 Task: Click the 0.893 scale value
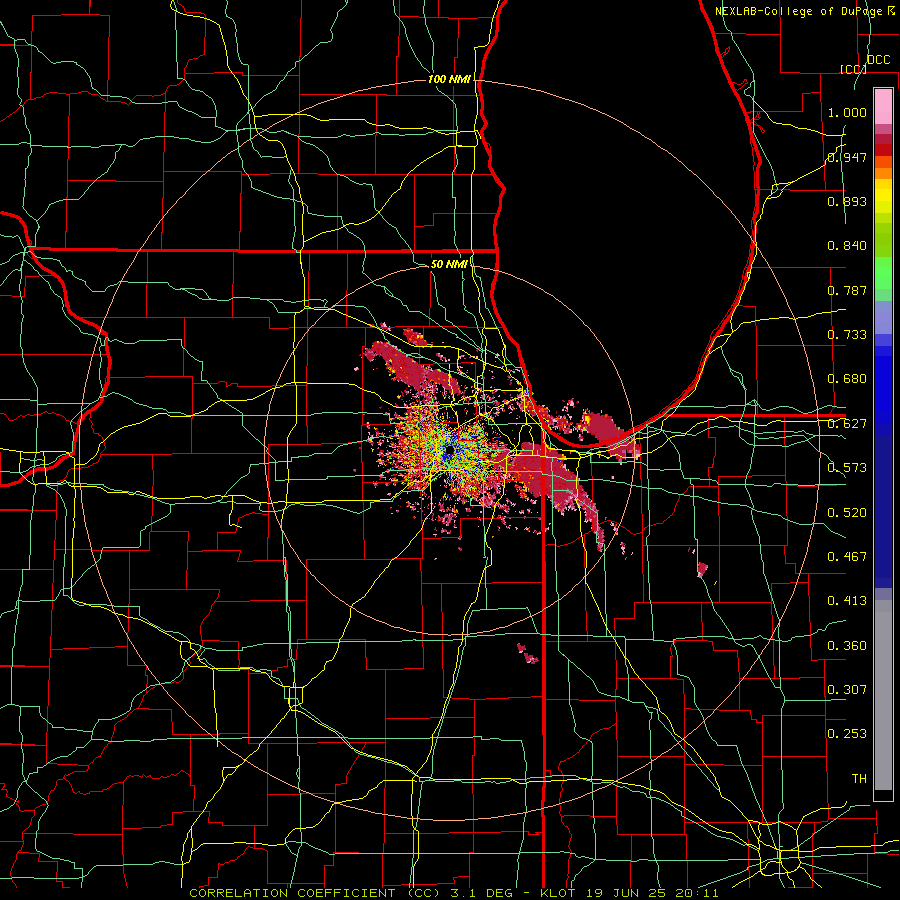click(x=847, y=201)
